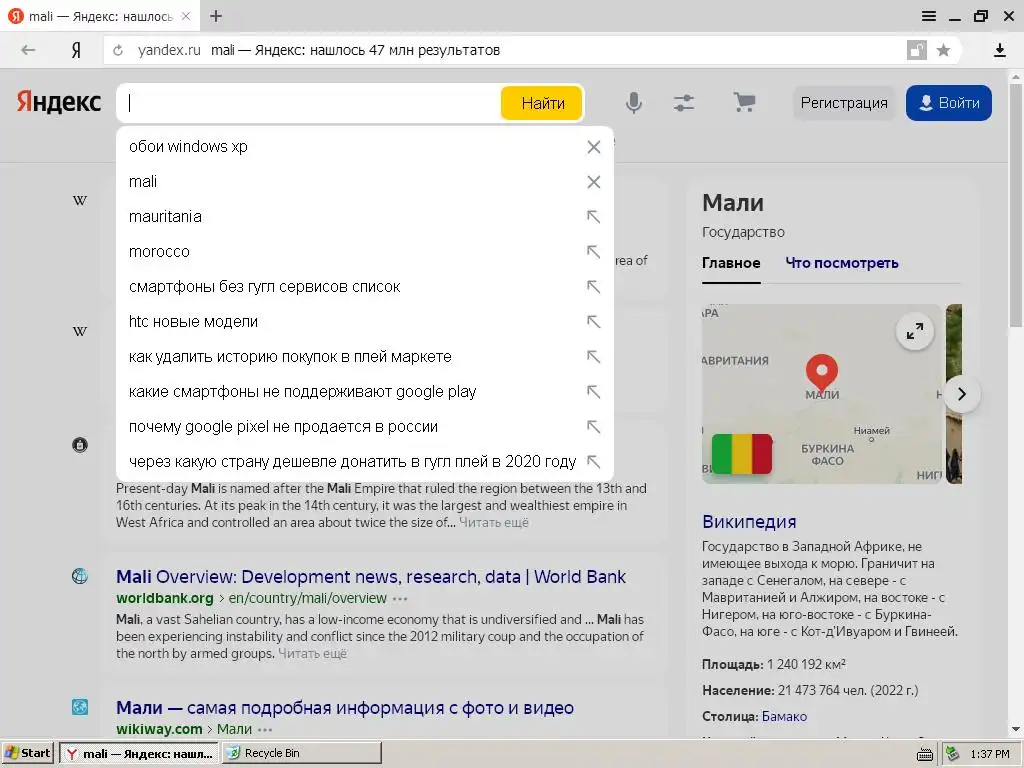This screenshot has height=768, width=1024.
Task: Click the back arrow in browser toolbar
Action: 27,50
